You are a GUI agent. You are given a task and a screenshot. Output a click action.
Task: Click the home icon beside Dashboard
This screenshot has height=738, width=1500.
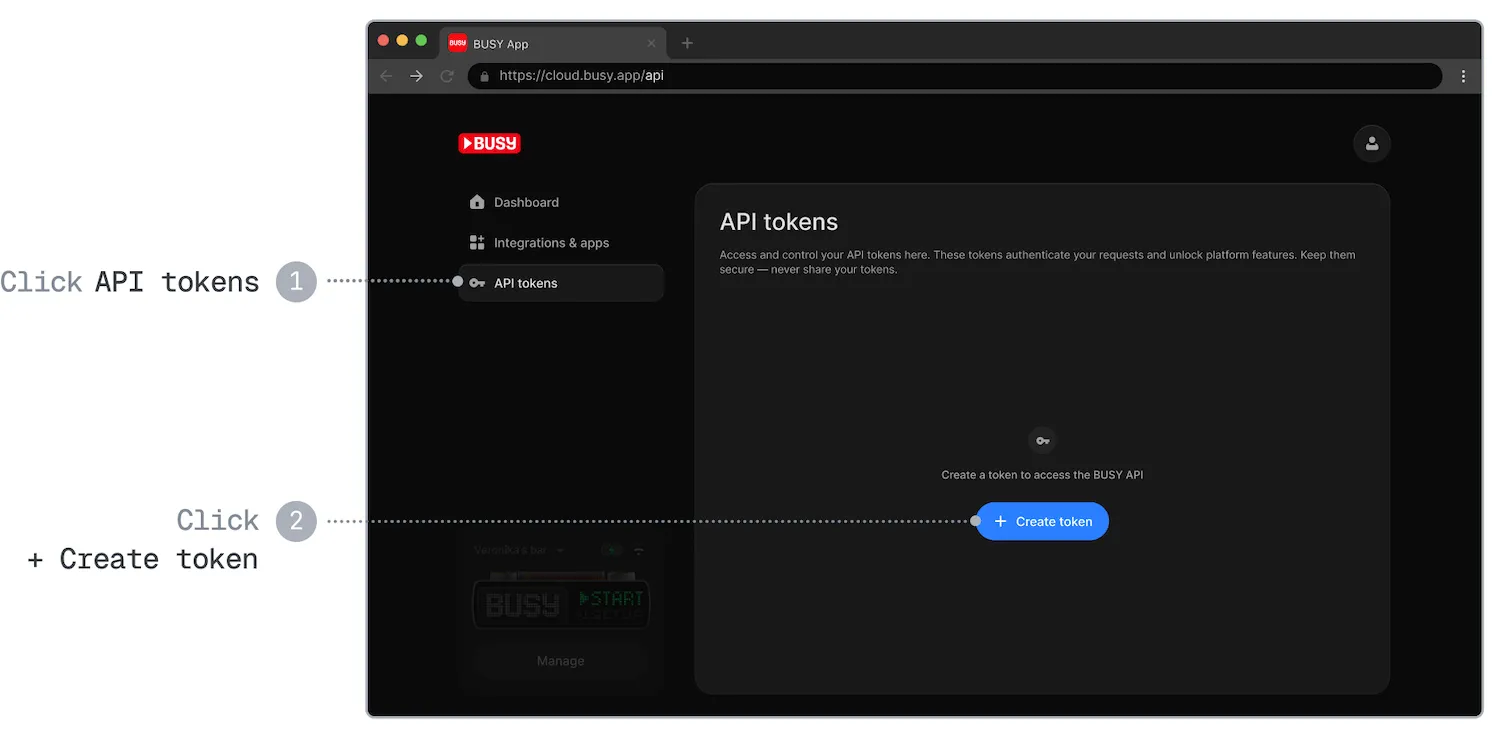tap(477, 202)
